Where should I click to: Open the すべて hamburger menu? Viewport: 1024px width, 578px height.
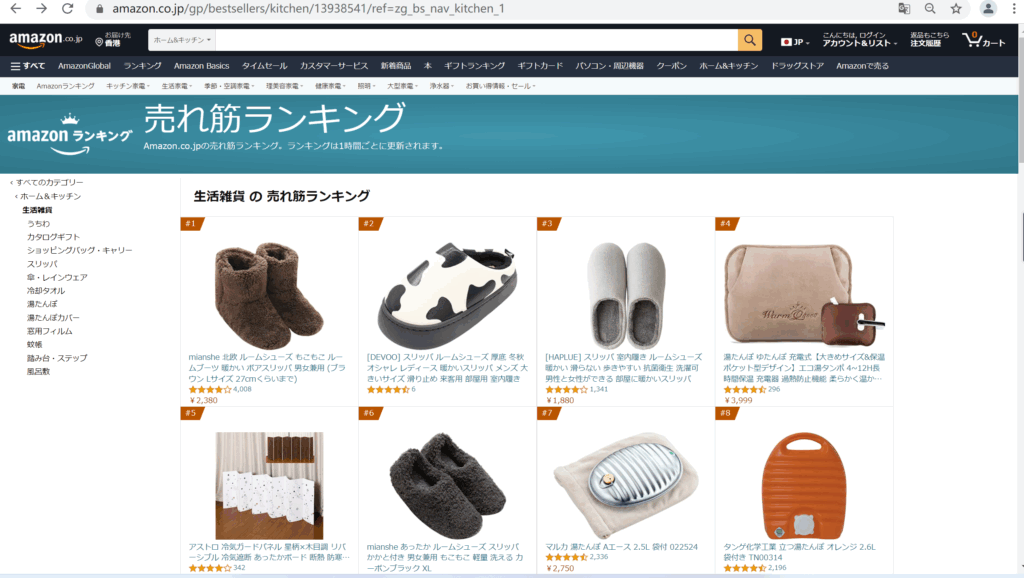point(28,66)
